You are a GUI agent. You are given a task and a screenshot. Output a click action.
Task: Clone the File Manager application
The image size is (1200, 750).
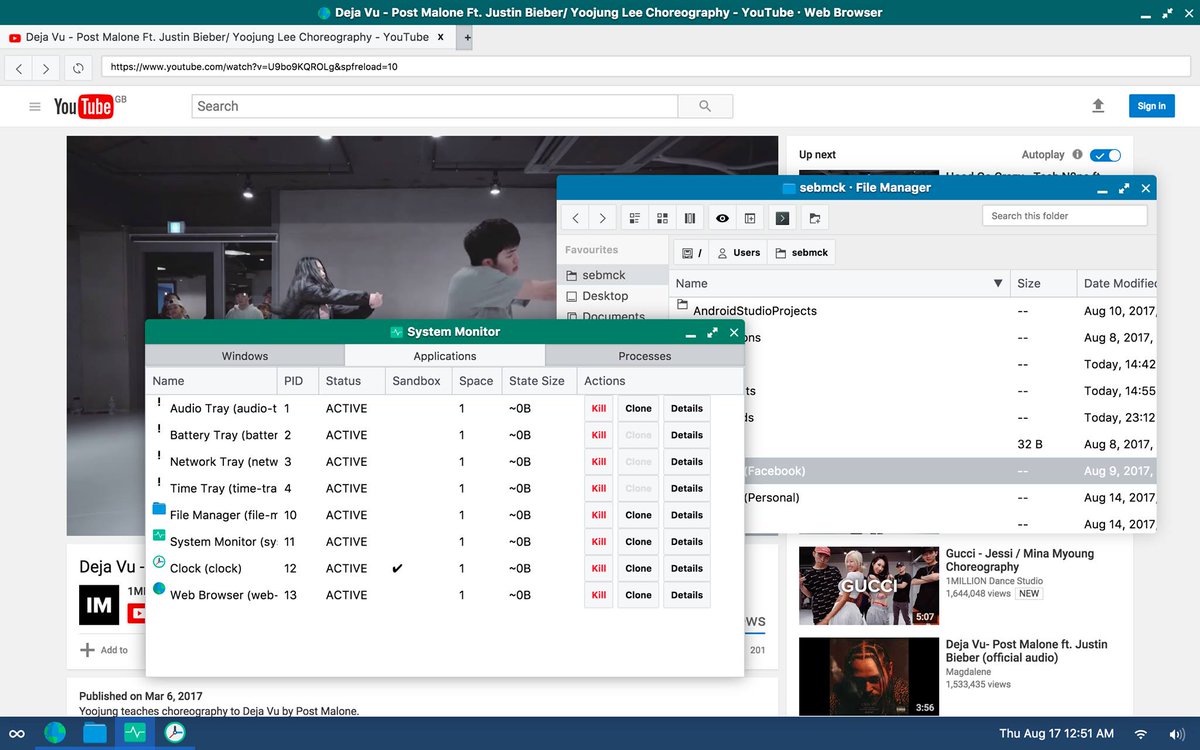[x=638, y=515]
